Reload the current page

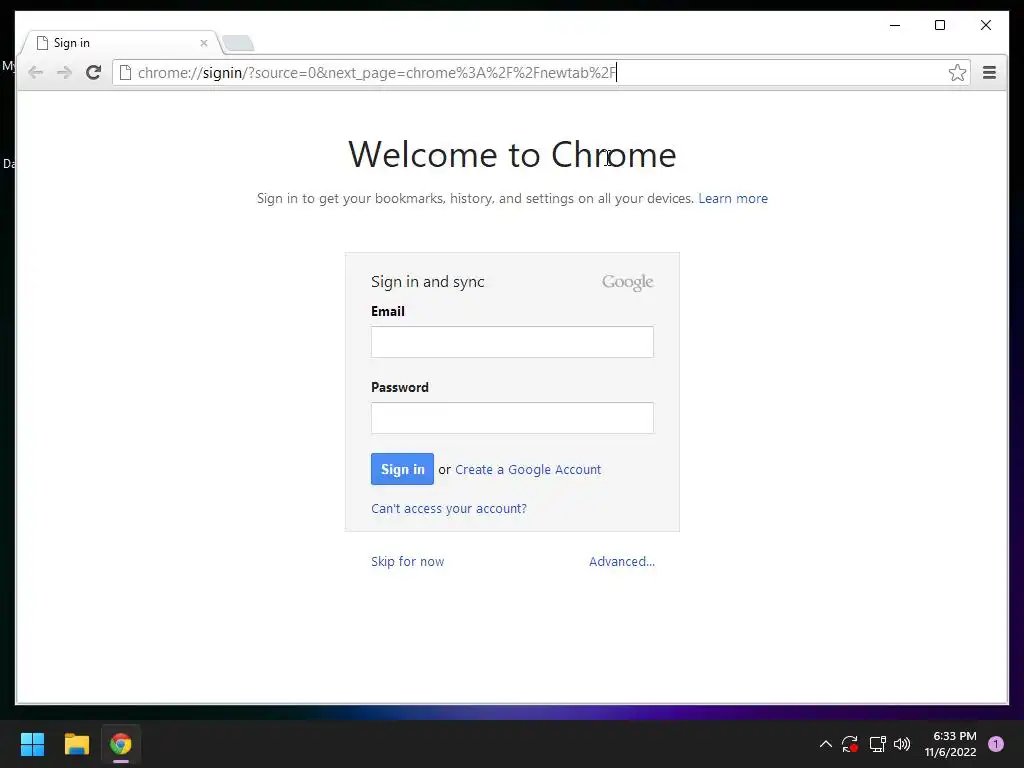93,72
